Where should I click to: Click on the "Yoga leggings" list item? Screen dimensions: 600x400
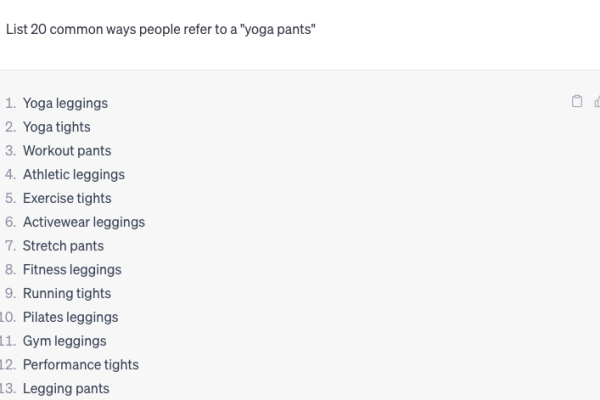coord(65,103)
